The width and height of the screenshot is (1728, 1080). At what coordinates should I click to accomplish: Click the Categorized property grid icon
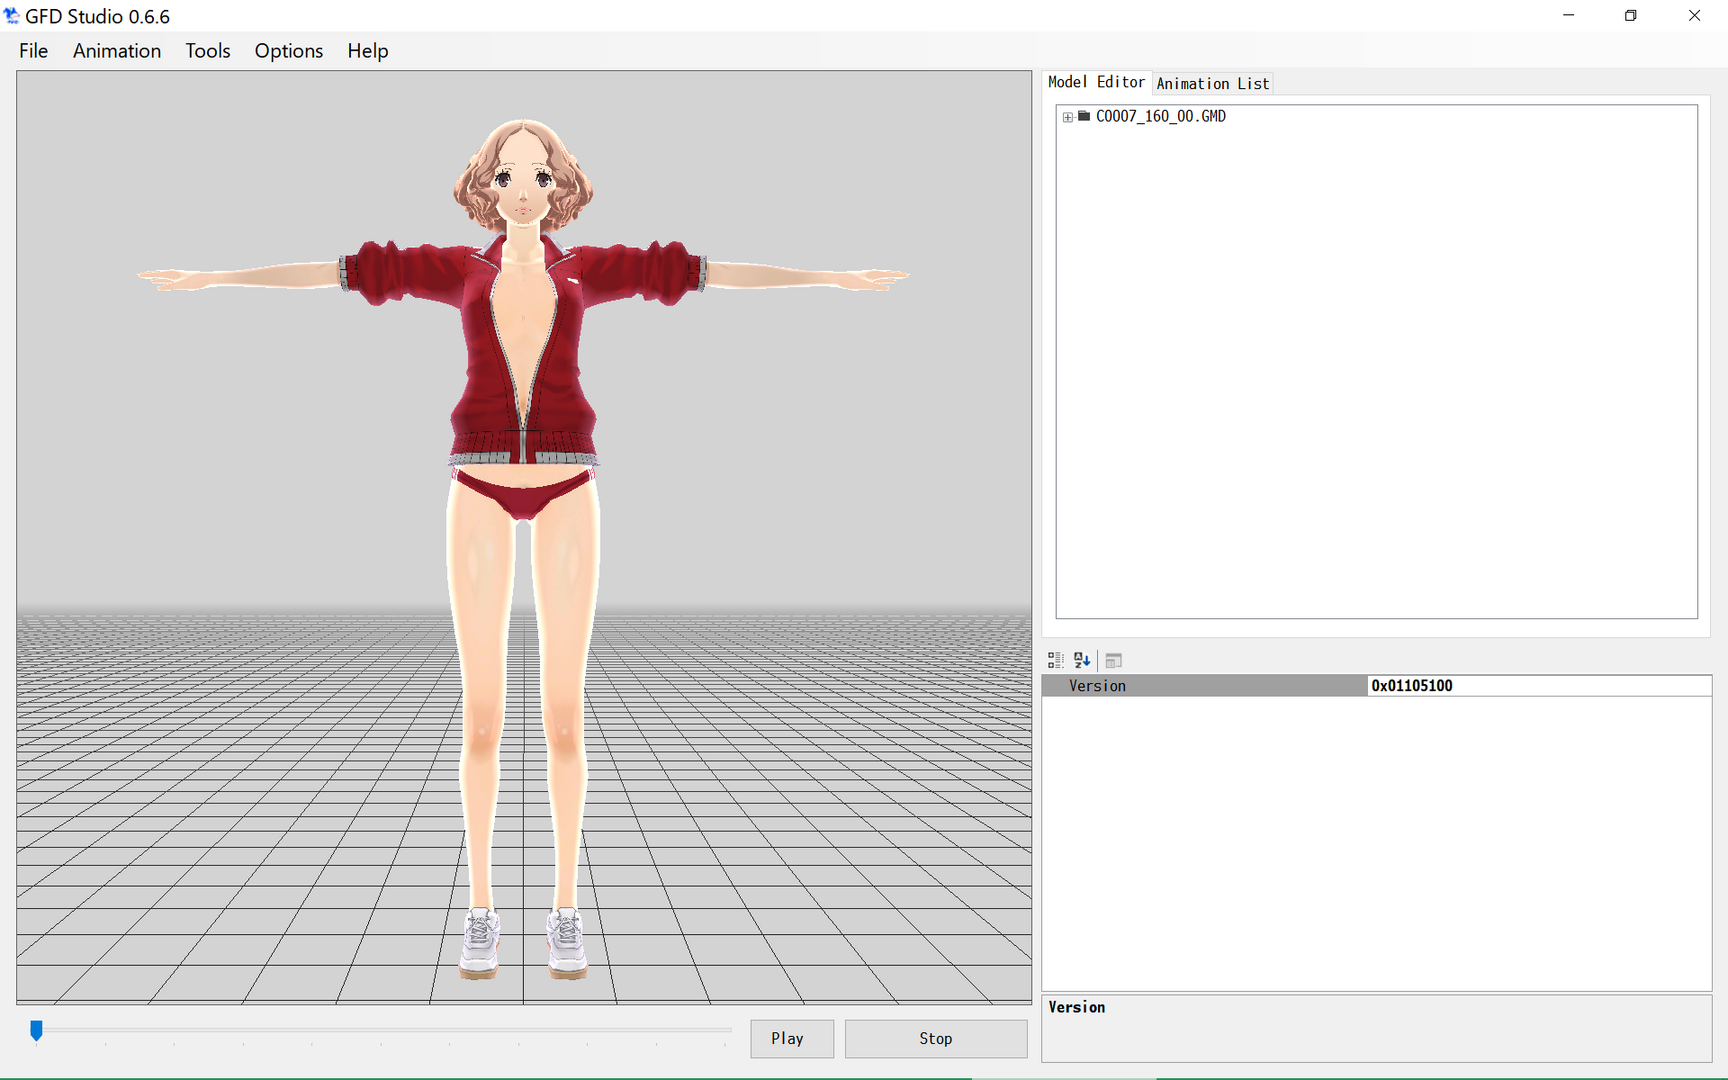(x=1055, y=660)
